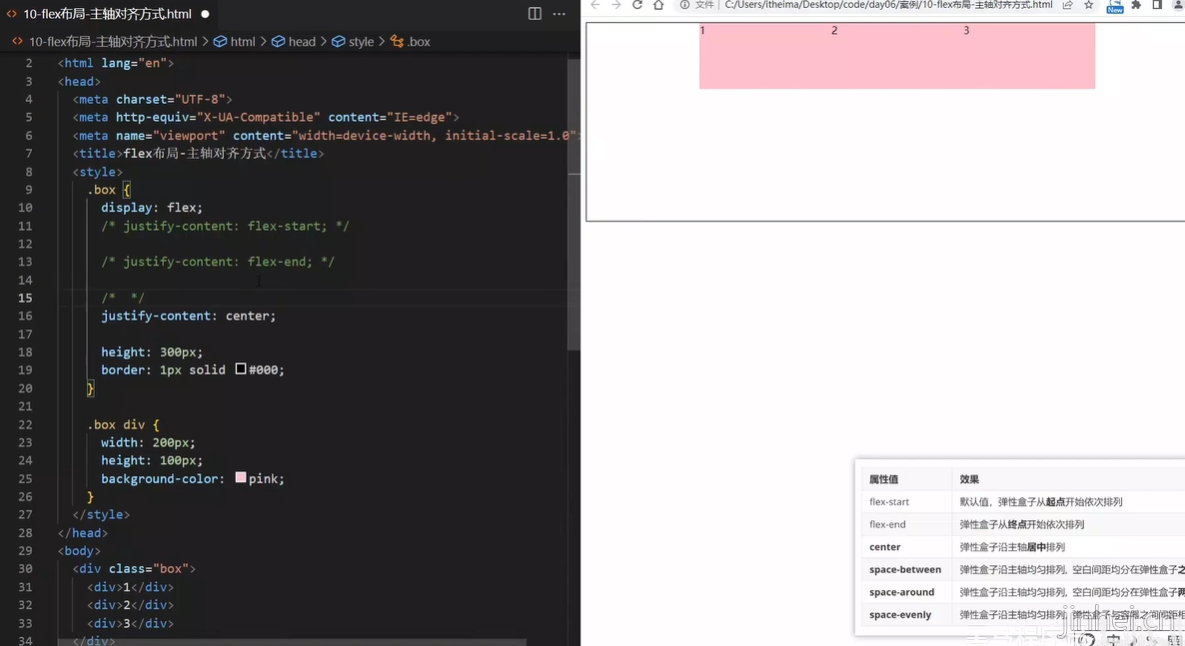The image size is (1185, 646).
Task: Click the <div class="box"> line
Action: (x=134, y=569)
